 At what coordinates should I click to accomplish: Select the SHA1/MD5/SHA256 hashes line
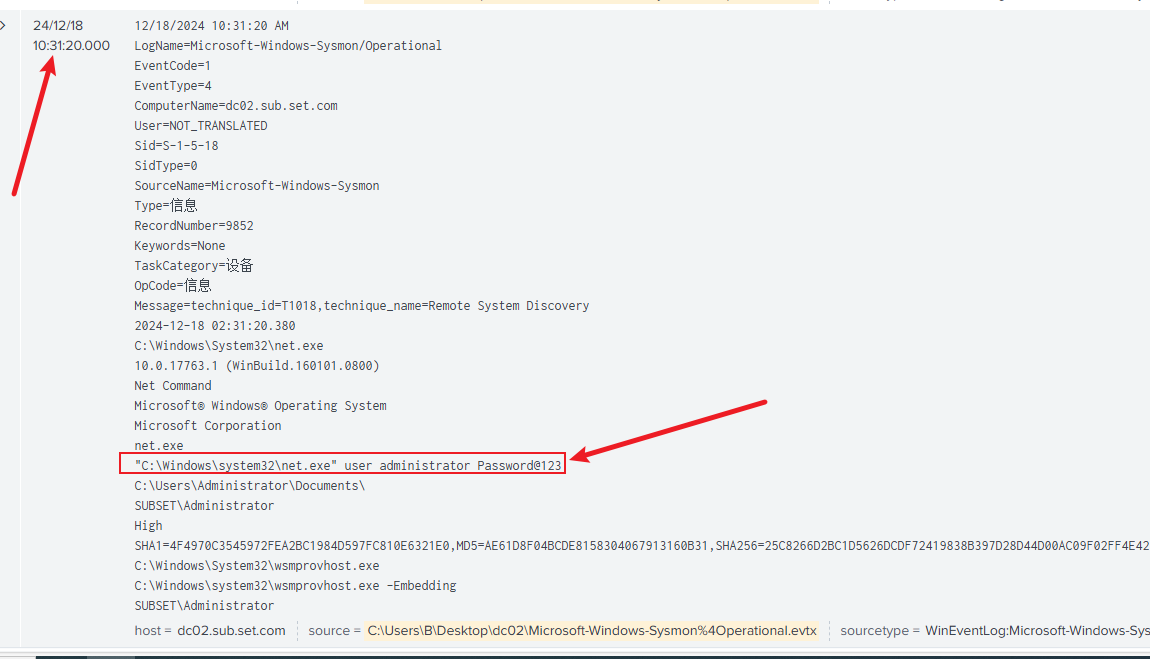click(x=642, y=545)
